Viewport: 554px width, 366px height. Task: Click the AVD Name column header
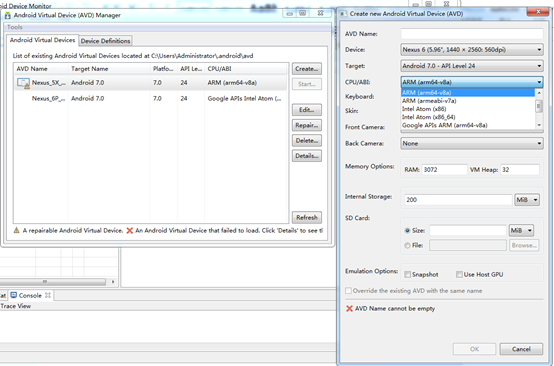point(41,69)
